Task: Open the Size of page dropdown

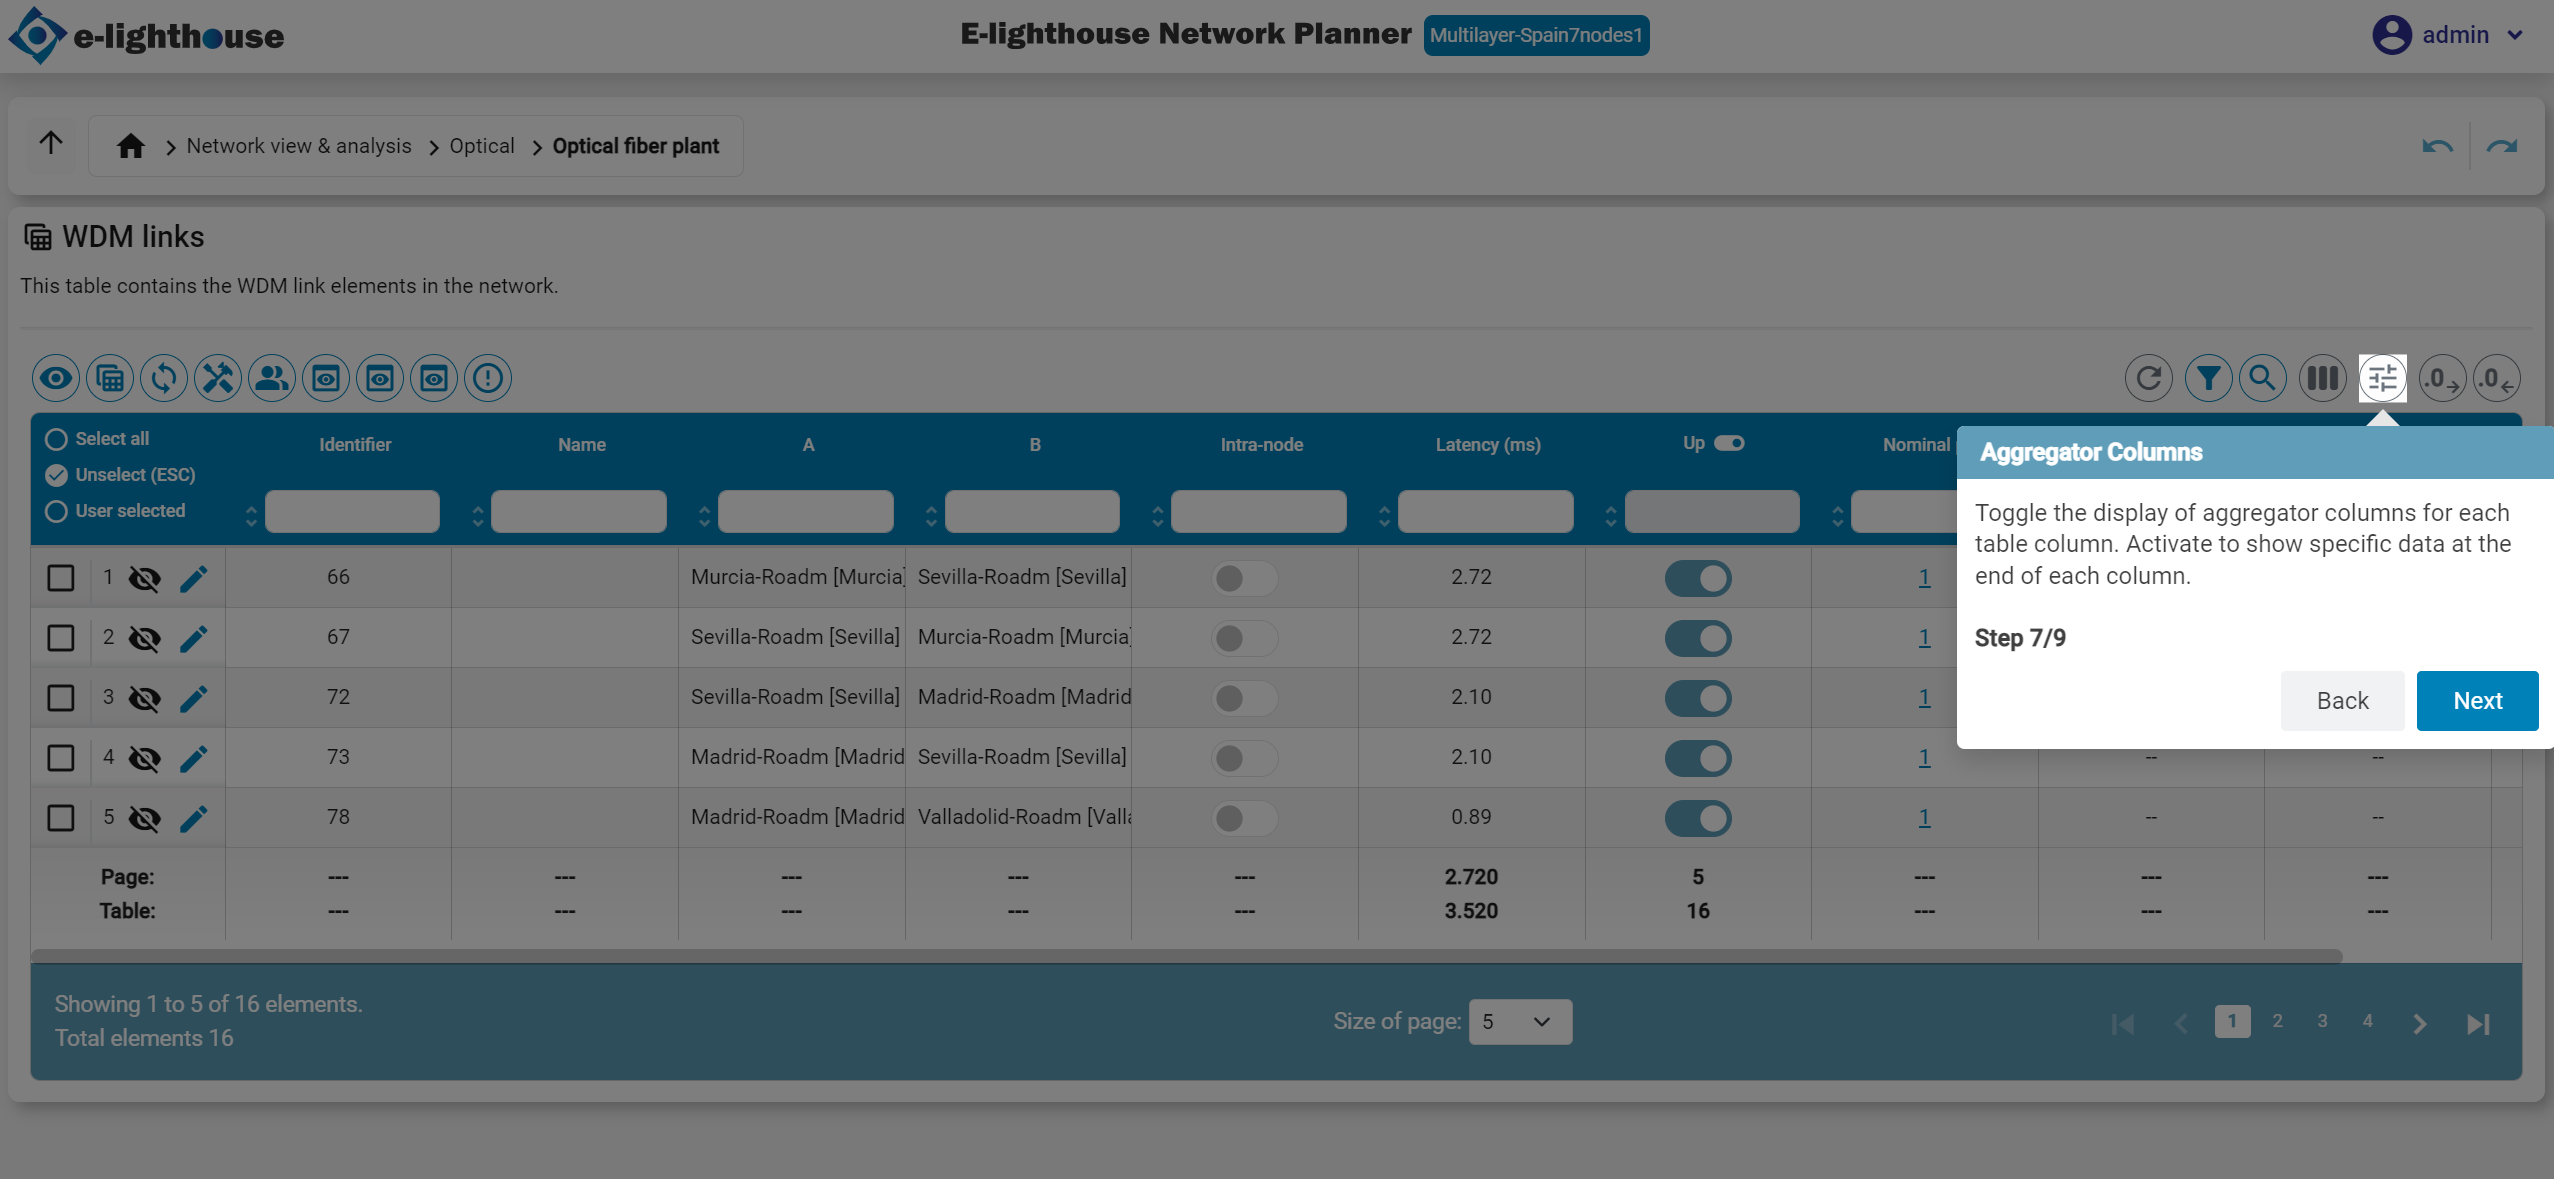Action: pos(1519,1021)
